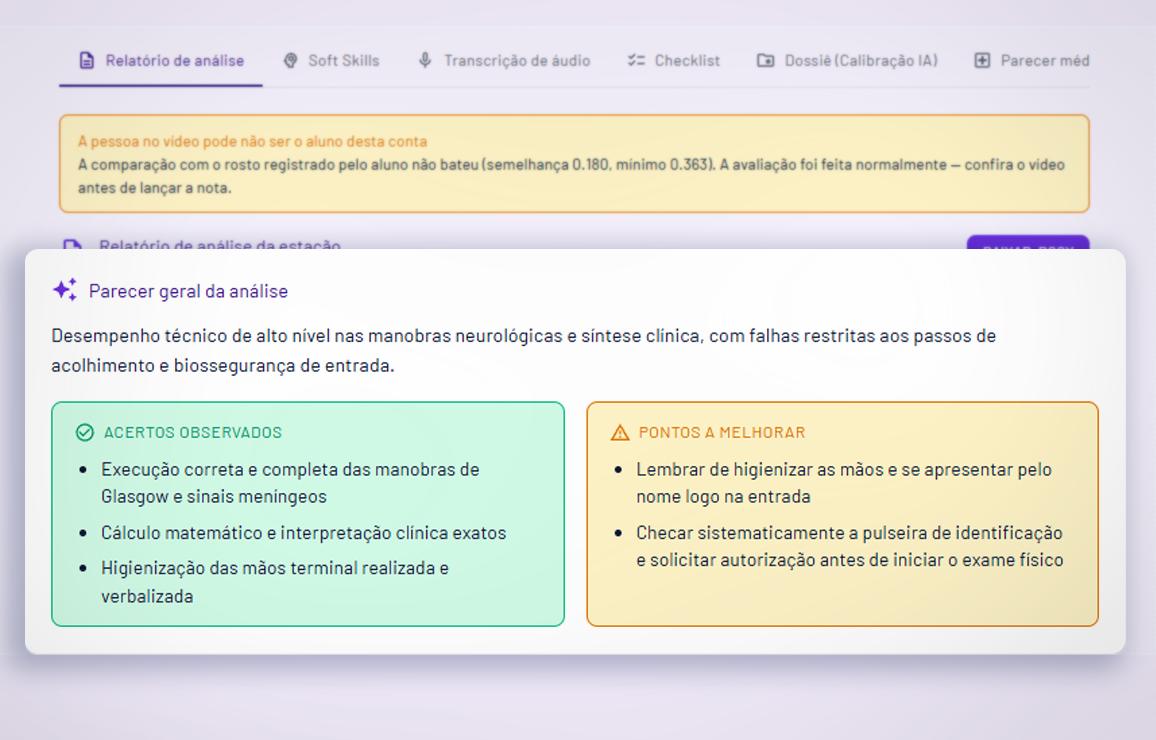
Task: Click the 'ACERTOS OBSERVADOS' label
Action: coord(193,433)
